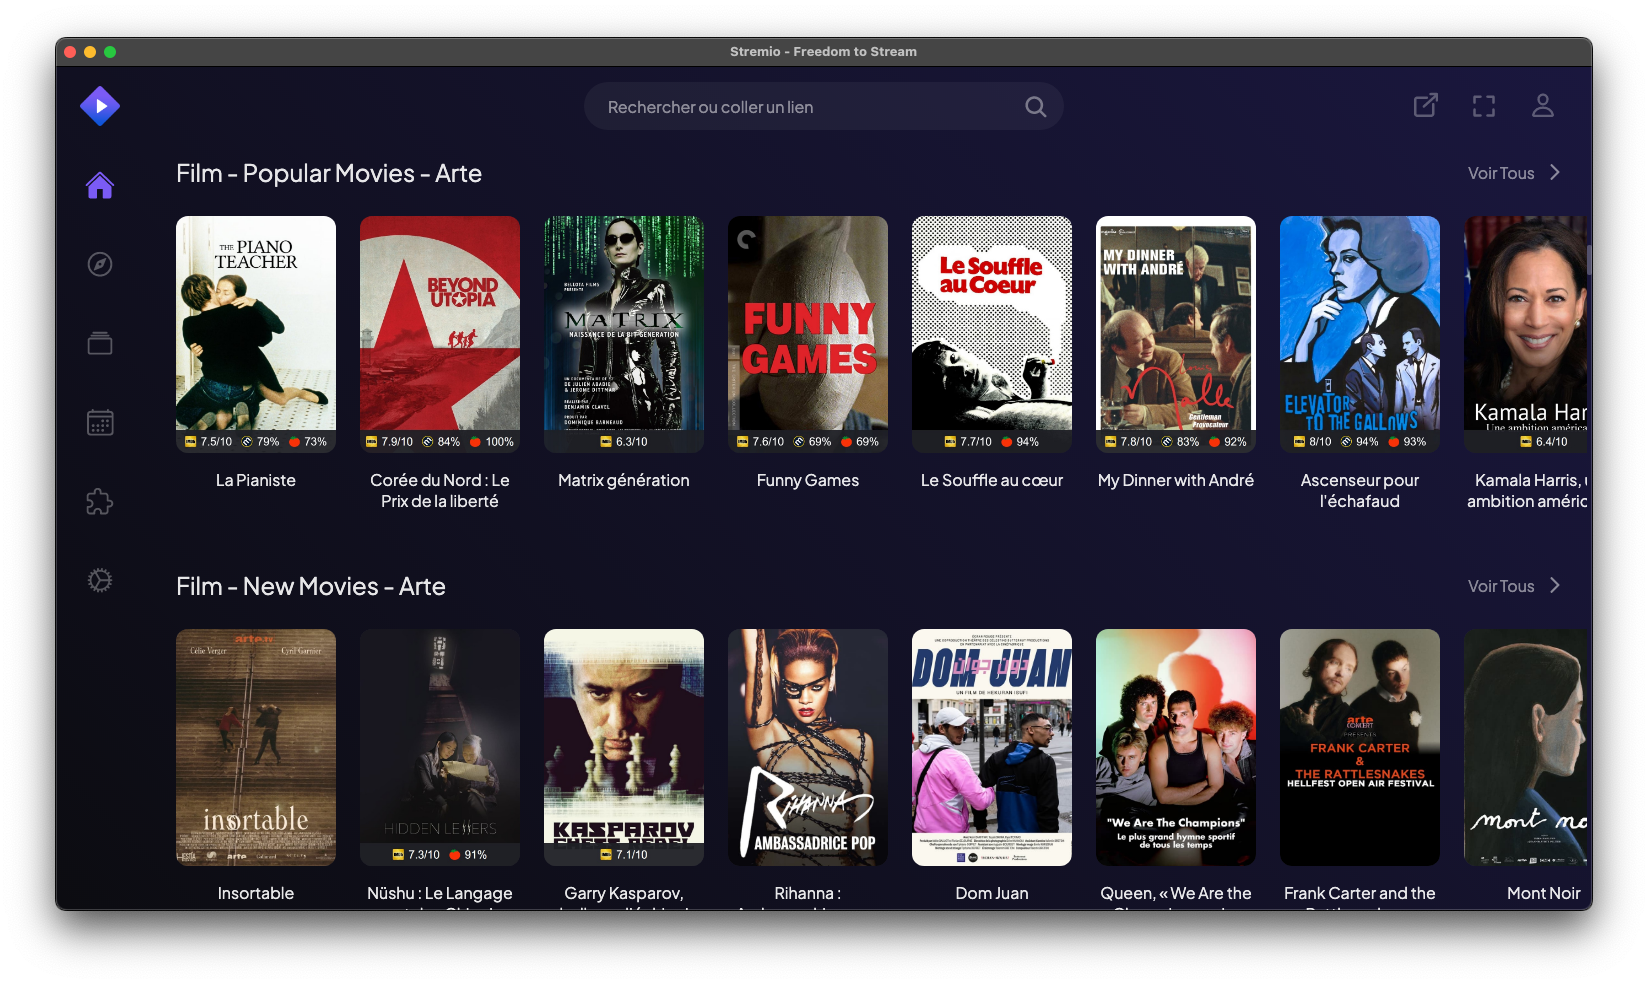Click the 7.7/10 rating on Le Souffle
This screenshot has height=984, width=1648.
(x=976, y=441)
